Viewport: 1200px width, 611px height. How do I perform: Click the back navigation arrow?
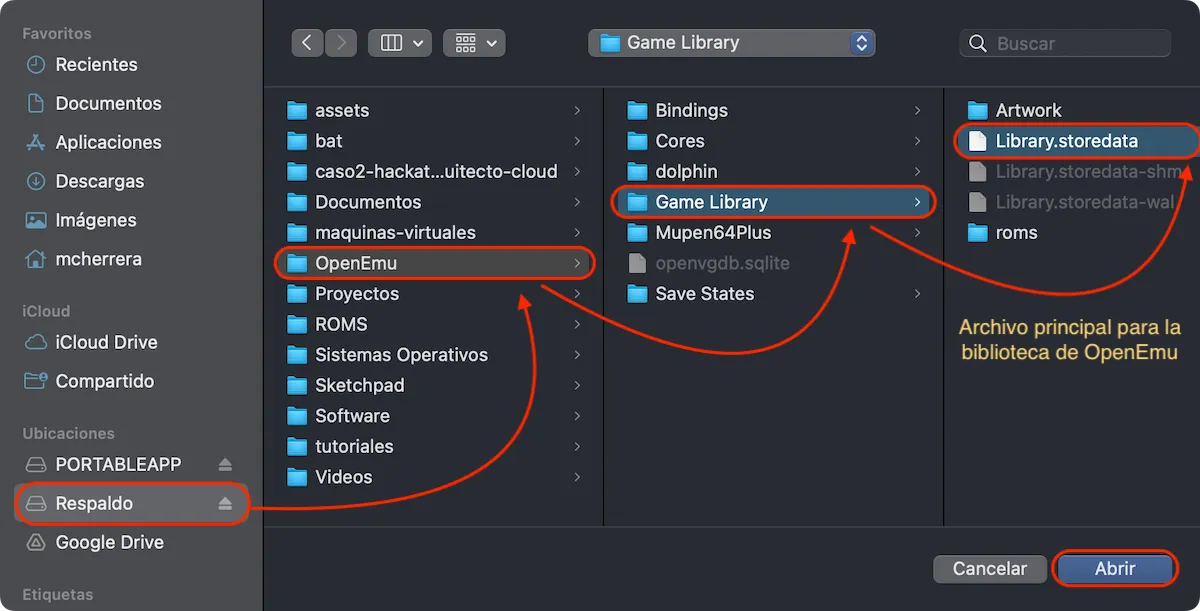(307, 42)
